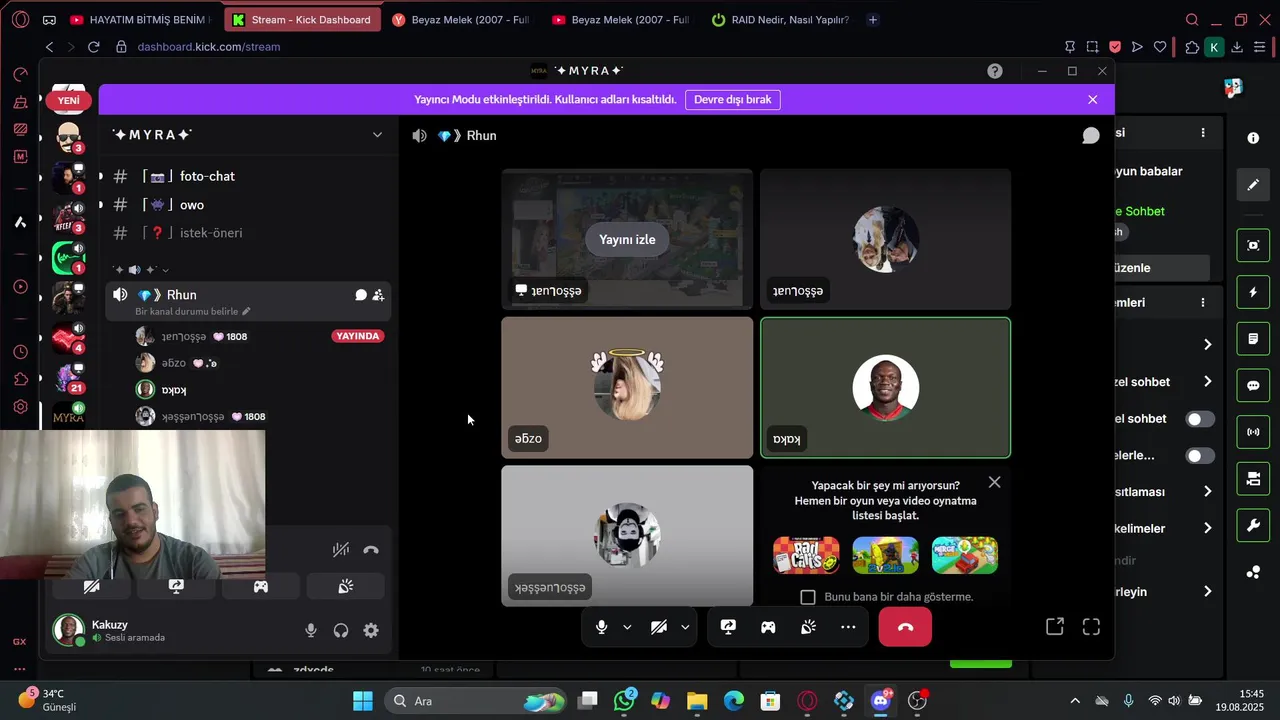Click the Kick sidebar broadcast signal icon
1280x720 pixels.
pos(1253,432)
